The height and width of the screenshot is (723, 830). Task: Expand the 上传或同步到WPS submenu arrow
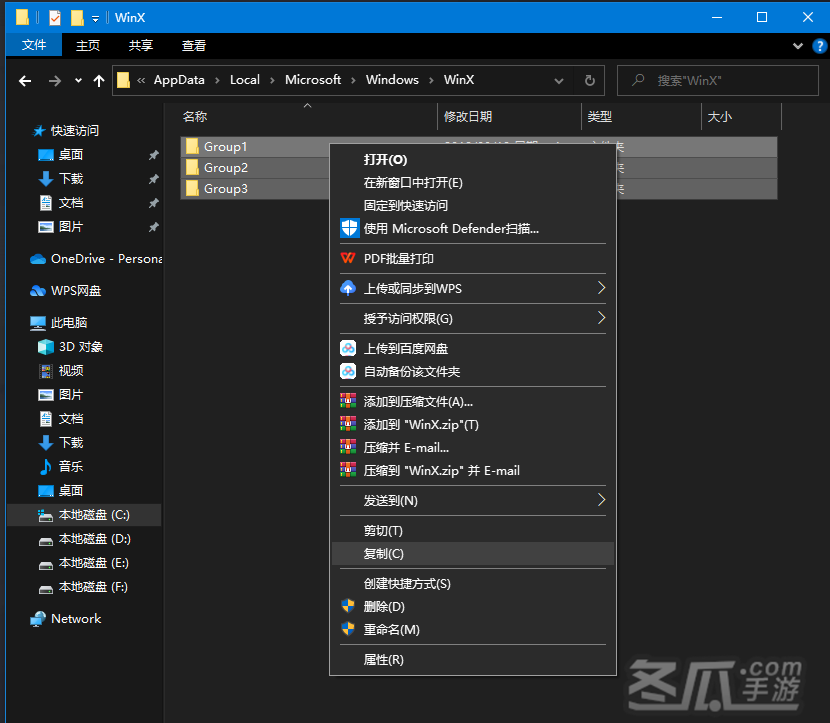point(601,288)
